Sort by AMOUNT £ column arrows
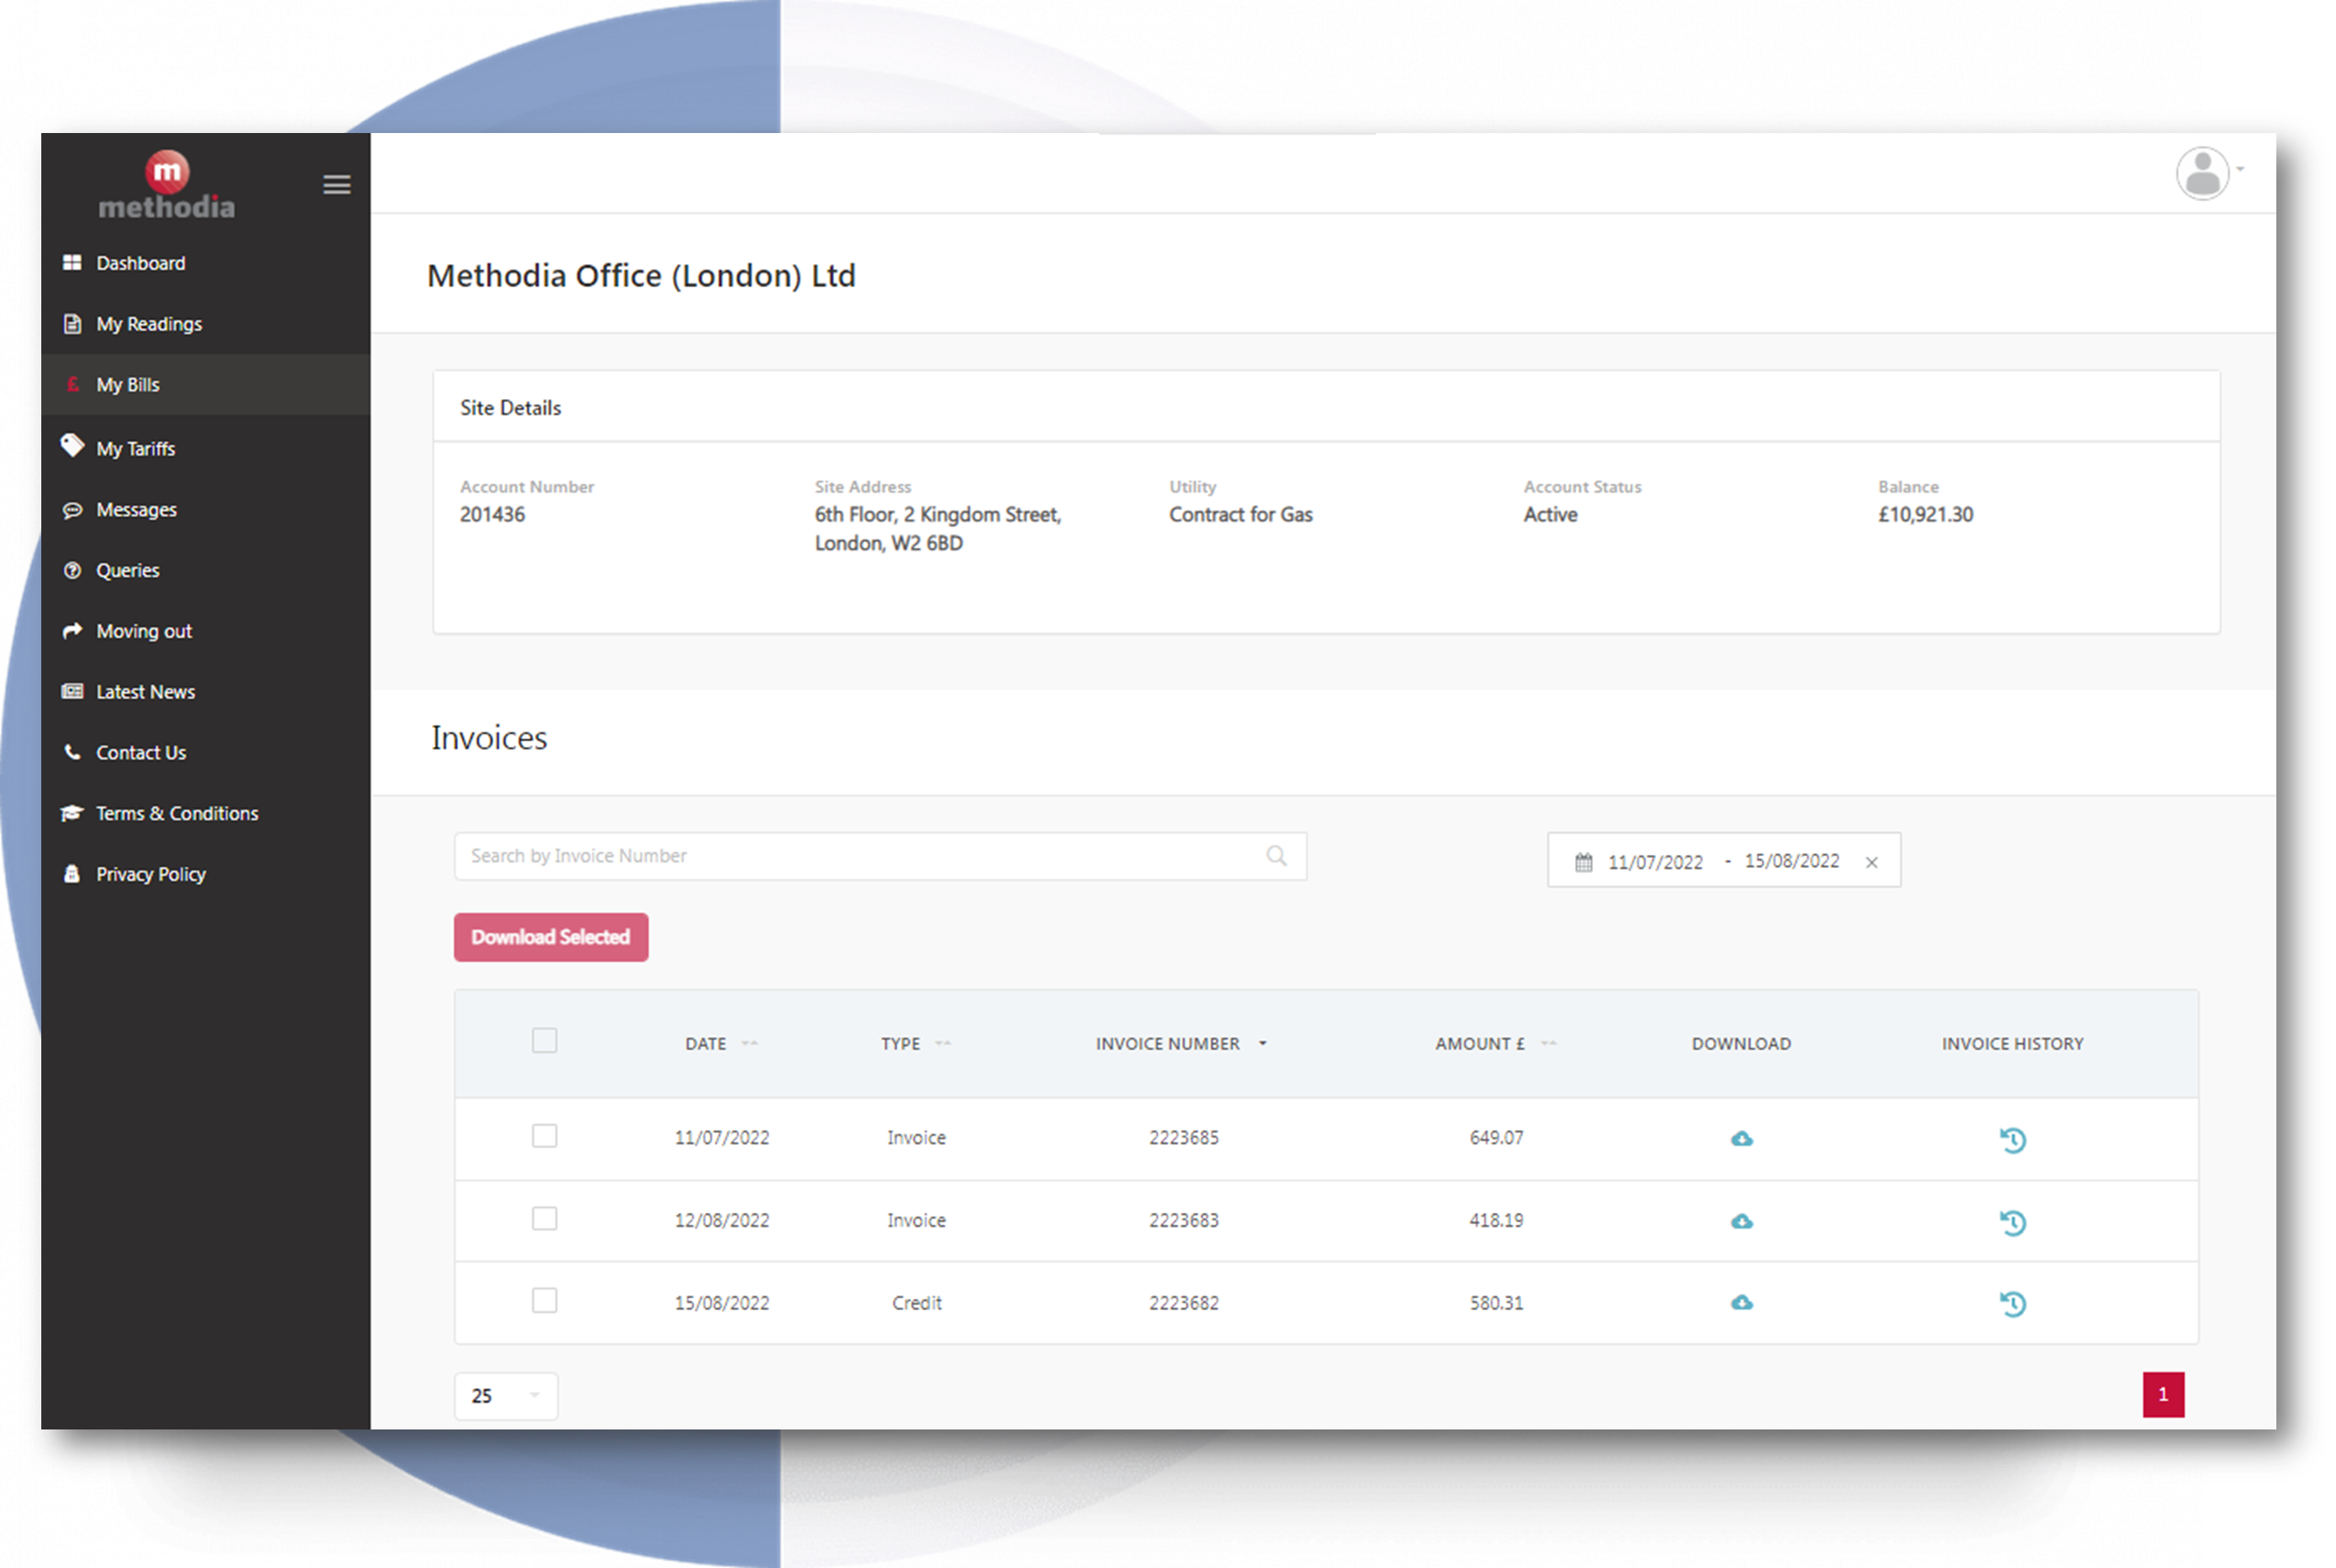 (1549, 1044)
